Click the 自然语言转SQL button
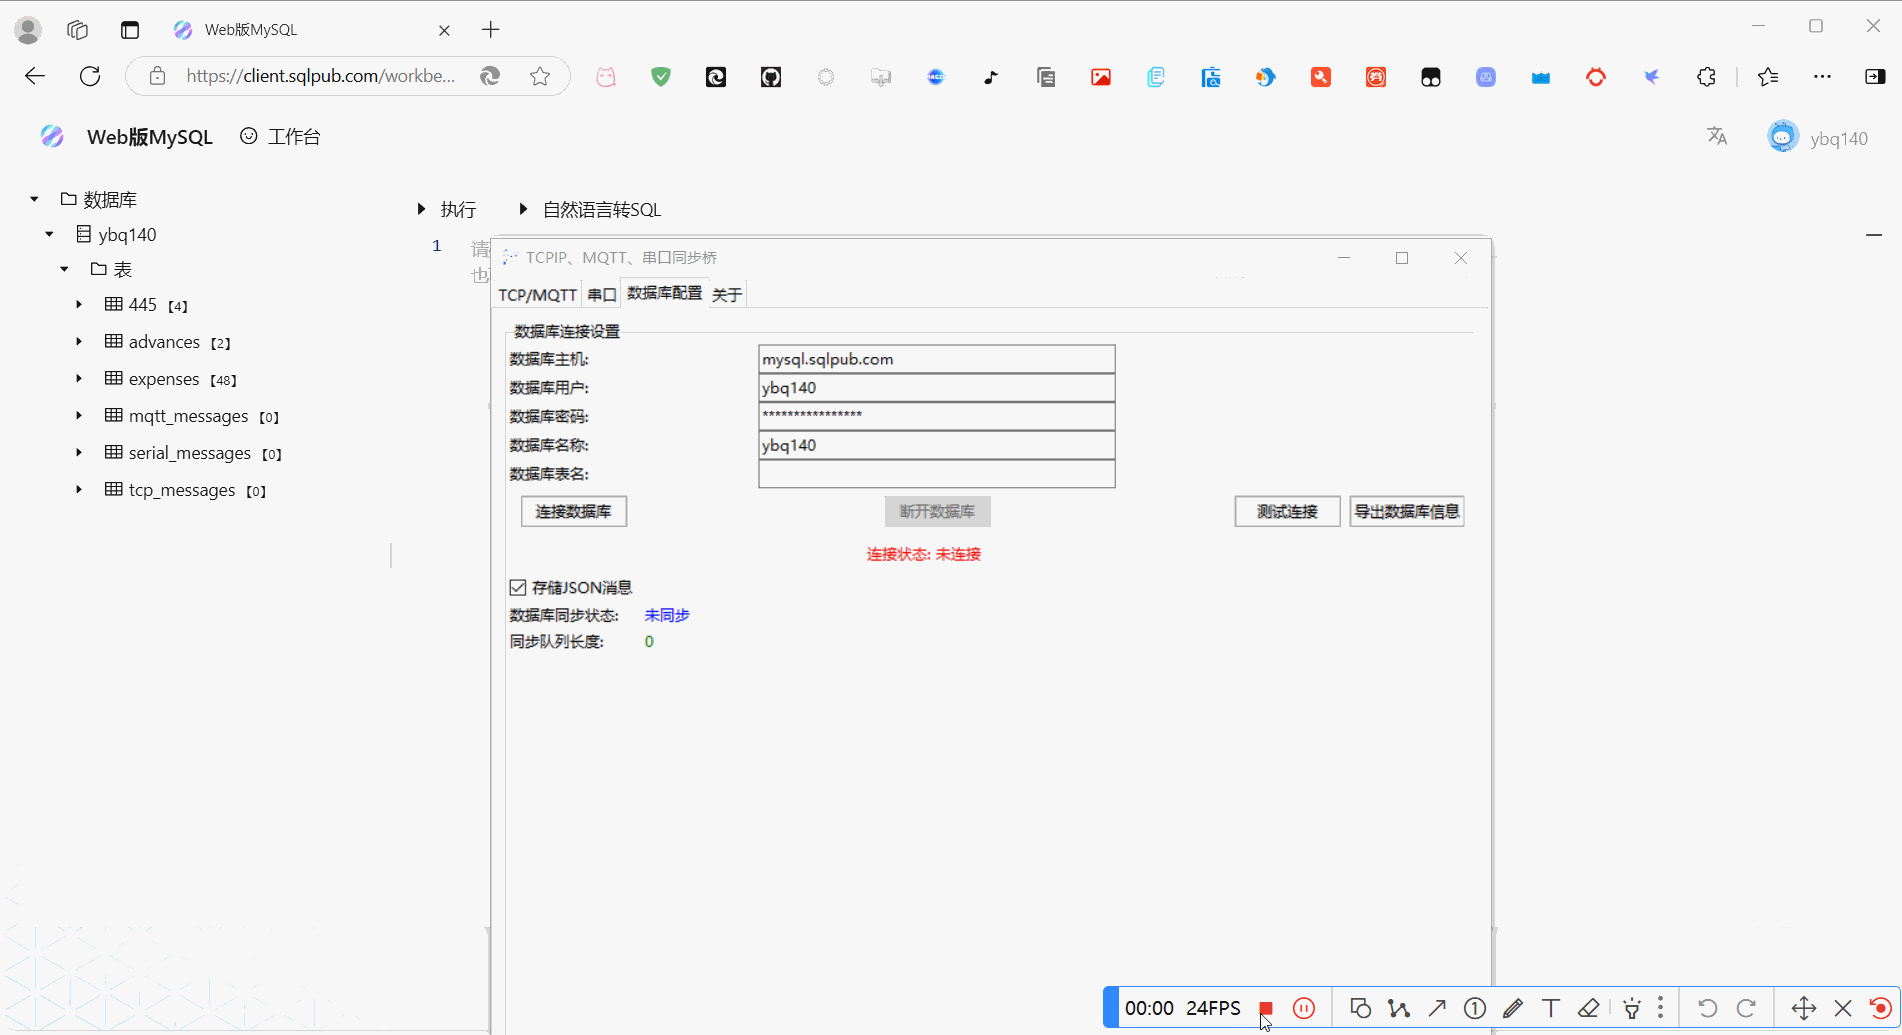The height and width of the screenshot is (1035, 1902). coord(590,209)
